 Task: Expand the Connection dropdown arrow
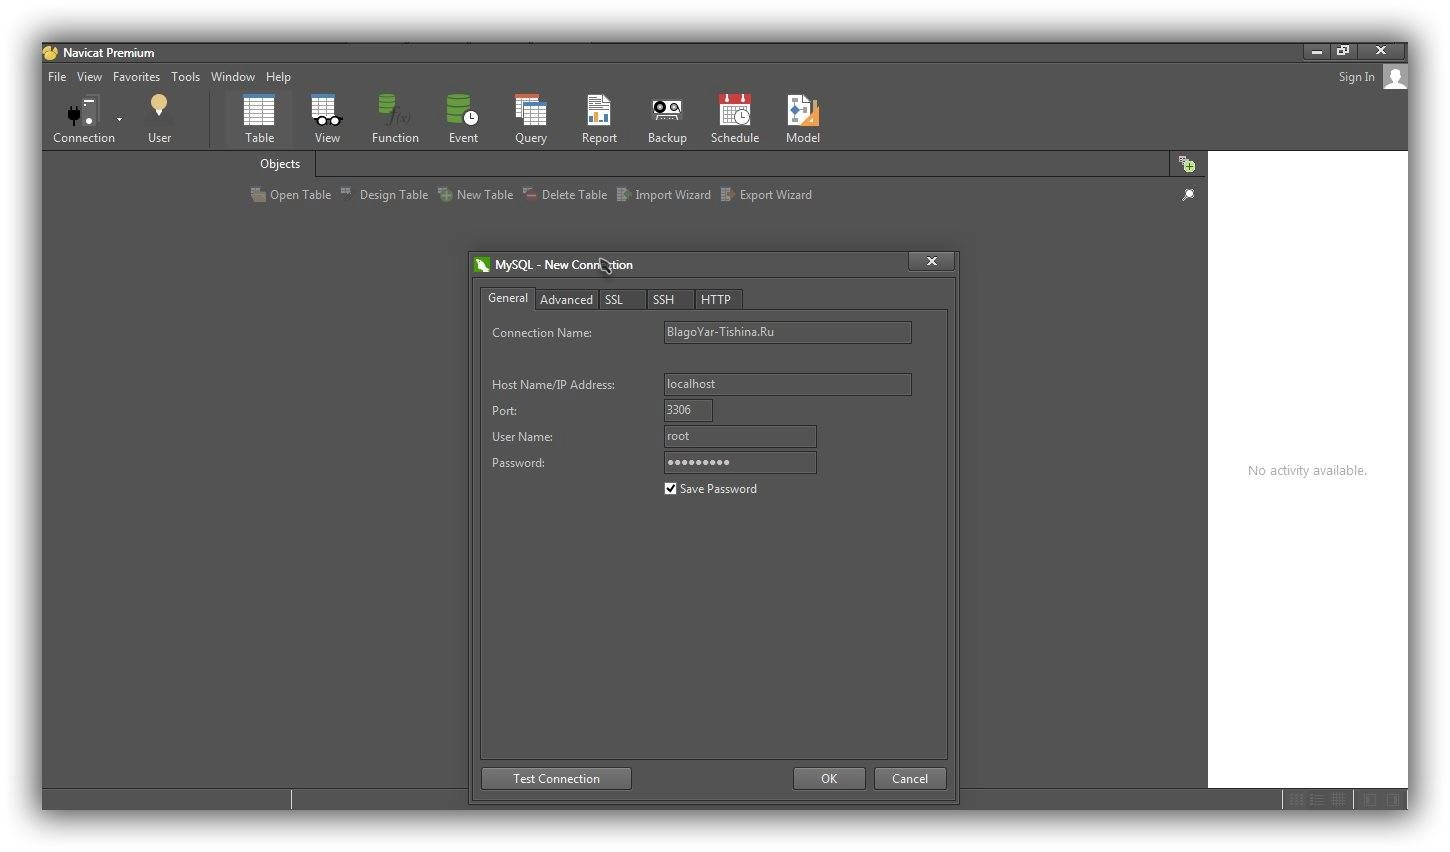[119, 119]
